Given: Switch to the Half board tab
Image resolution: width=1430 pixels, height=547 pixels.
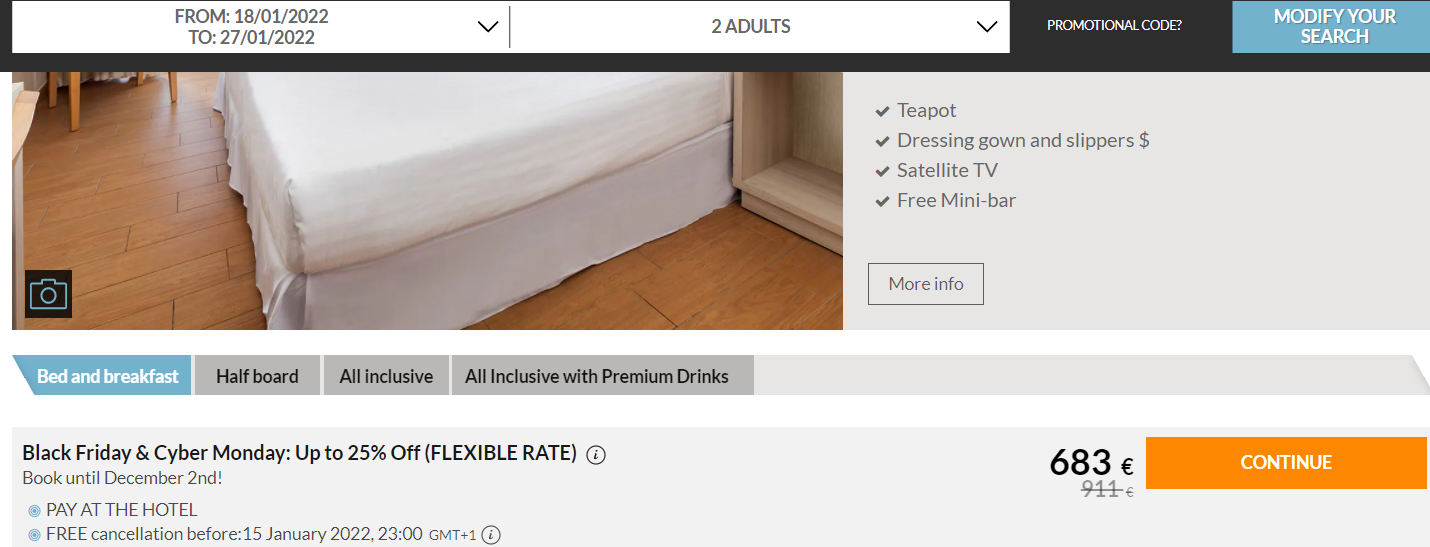Looking at the screenshot, I should 257,376.
